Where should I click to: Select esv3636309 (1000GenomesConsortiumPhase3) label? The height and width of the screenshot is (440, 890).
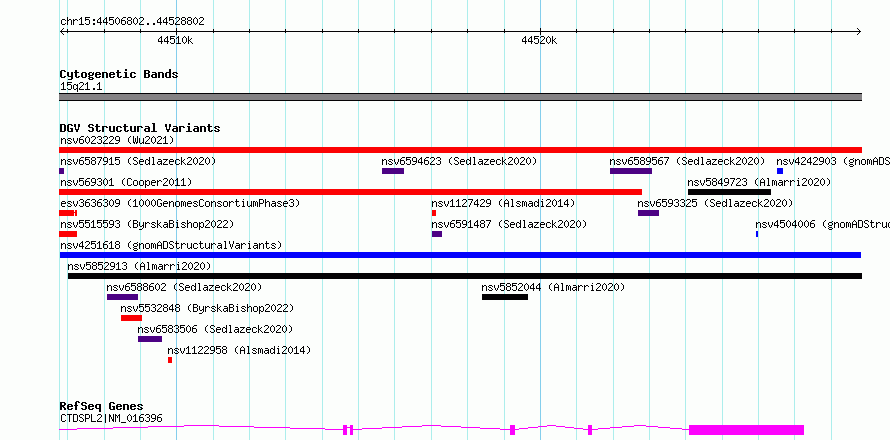180,203
